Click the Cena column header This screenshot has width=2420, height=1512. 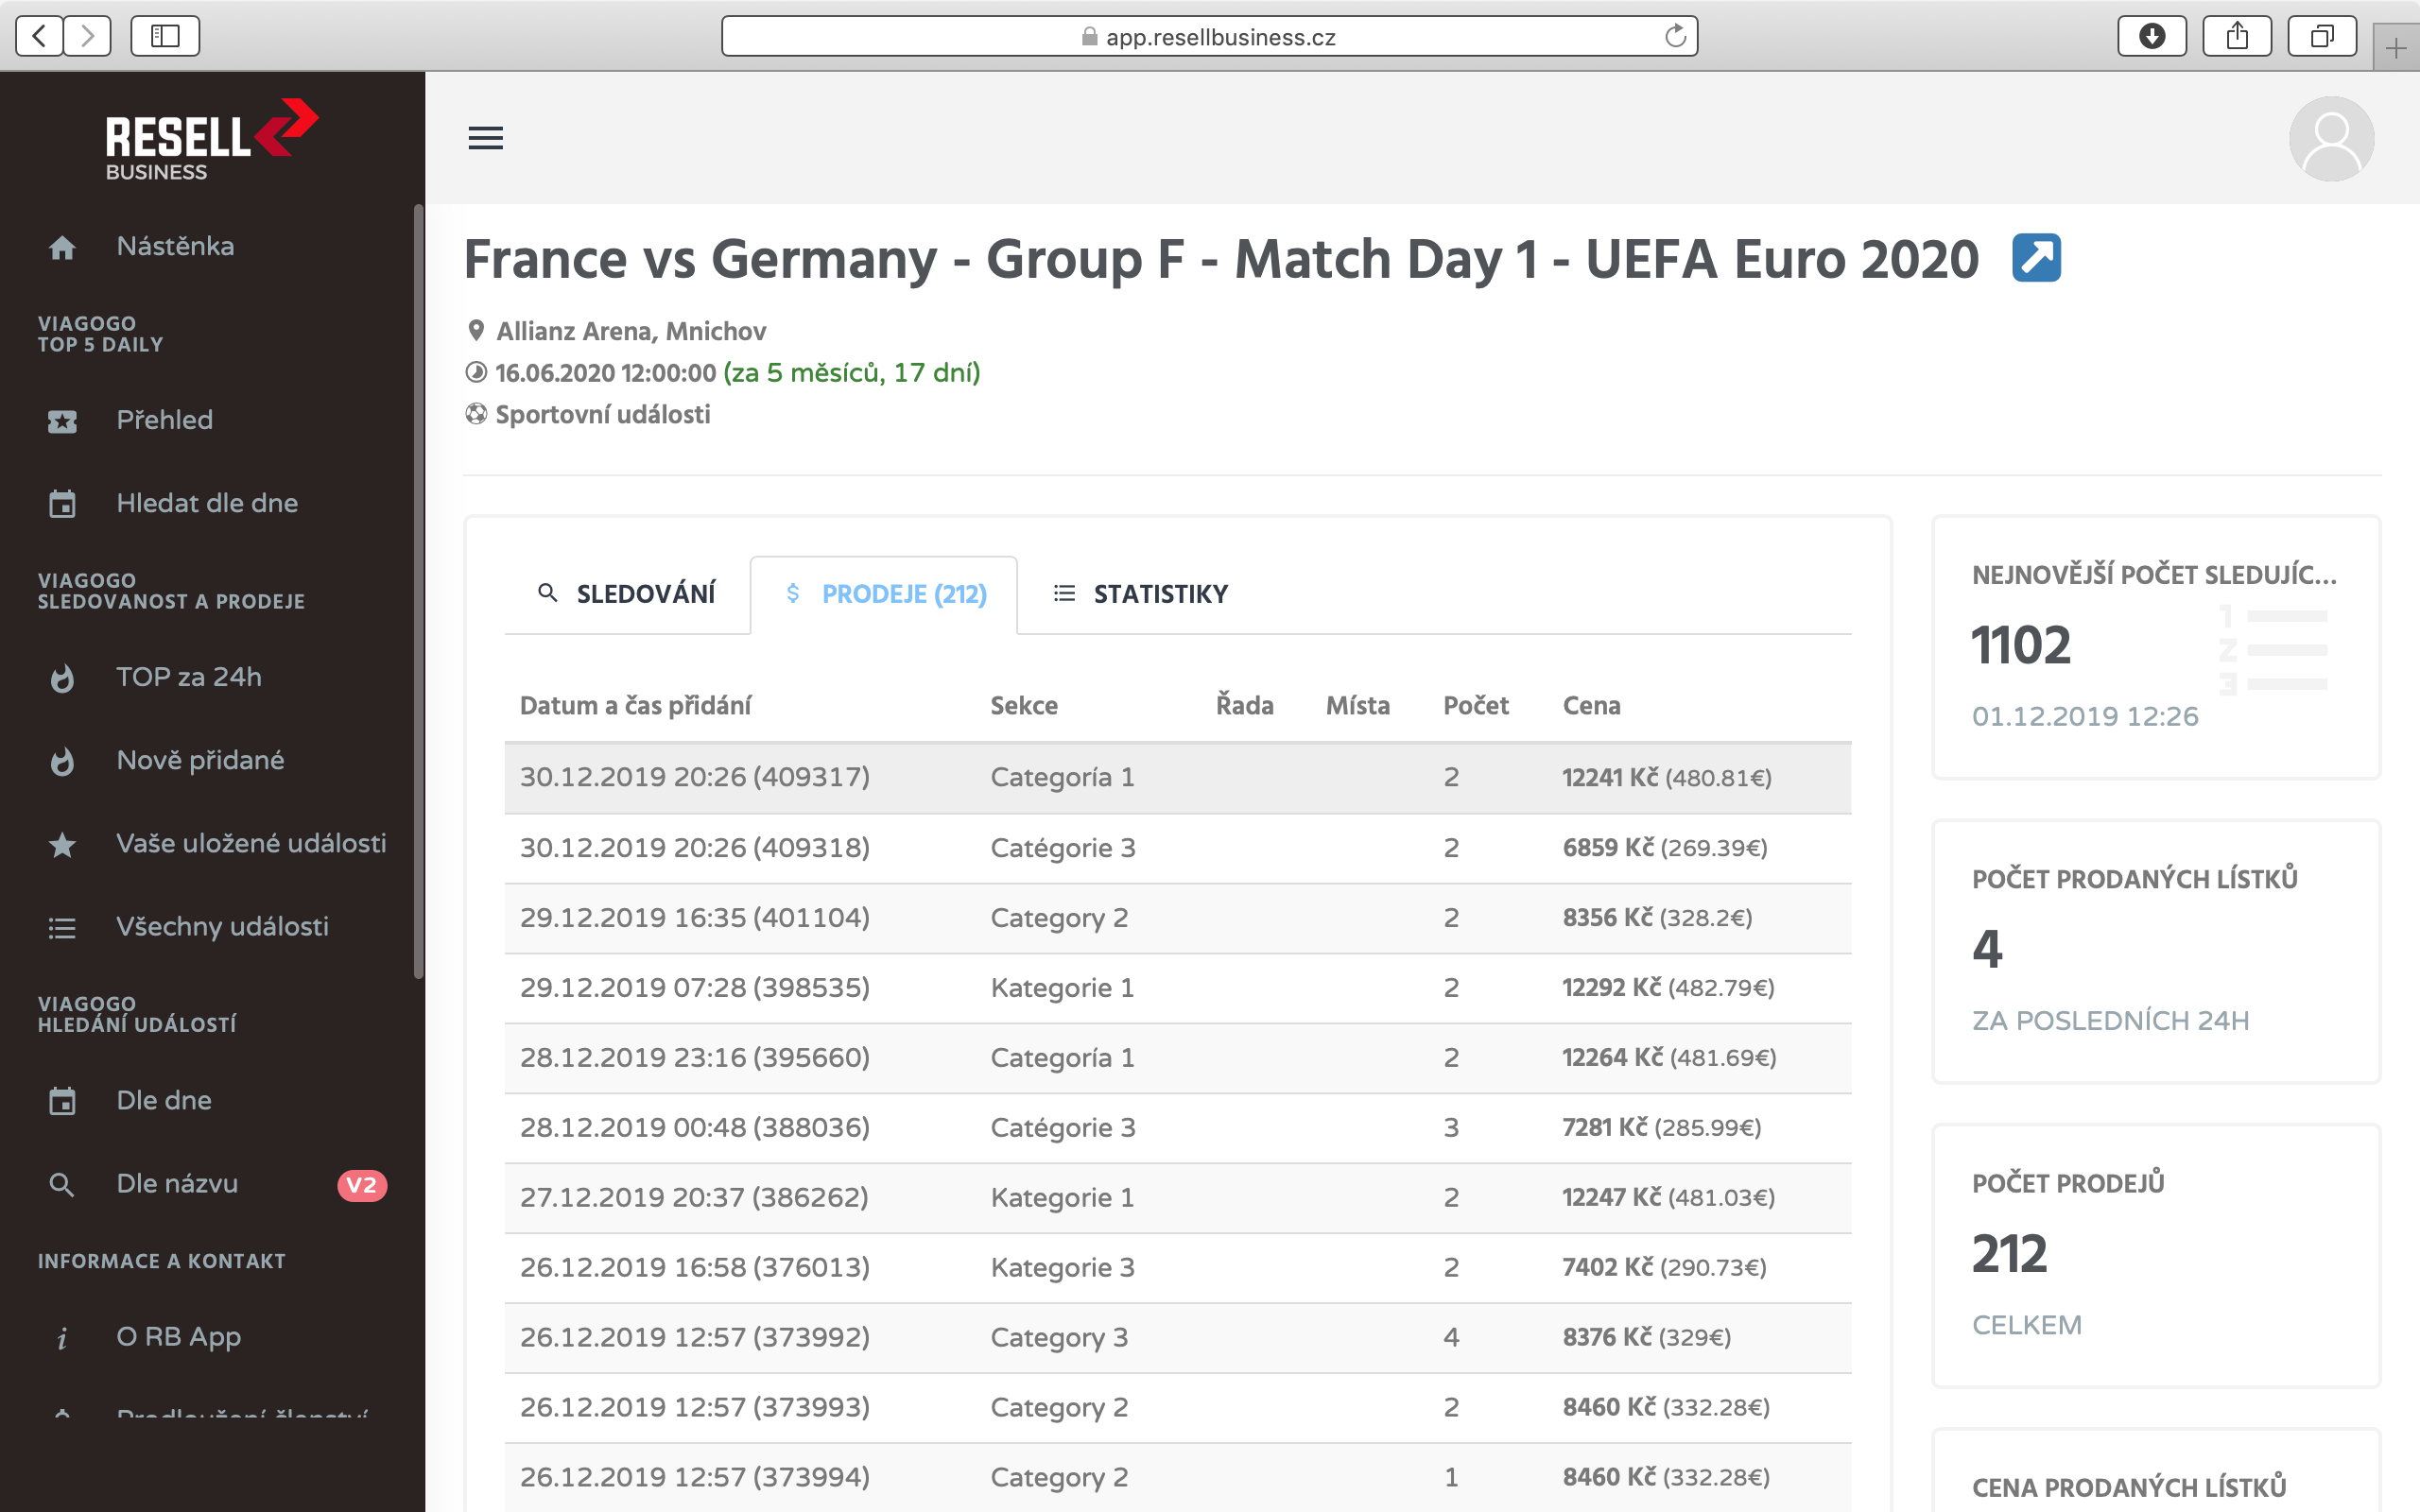(1591, 705)
